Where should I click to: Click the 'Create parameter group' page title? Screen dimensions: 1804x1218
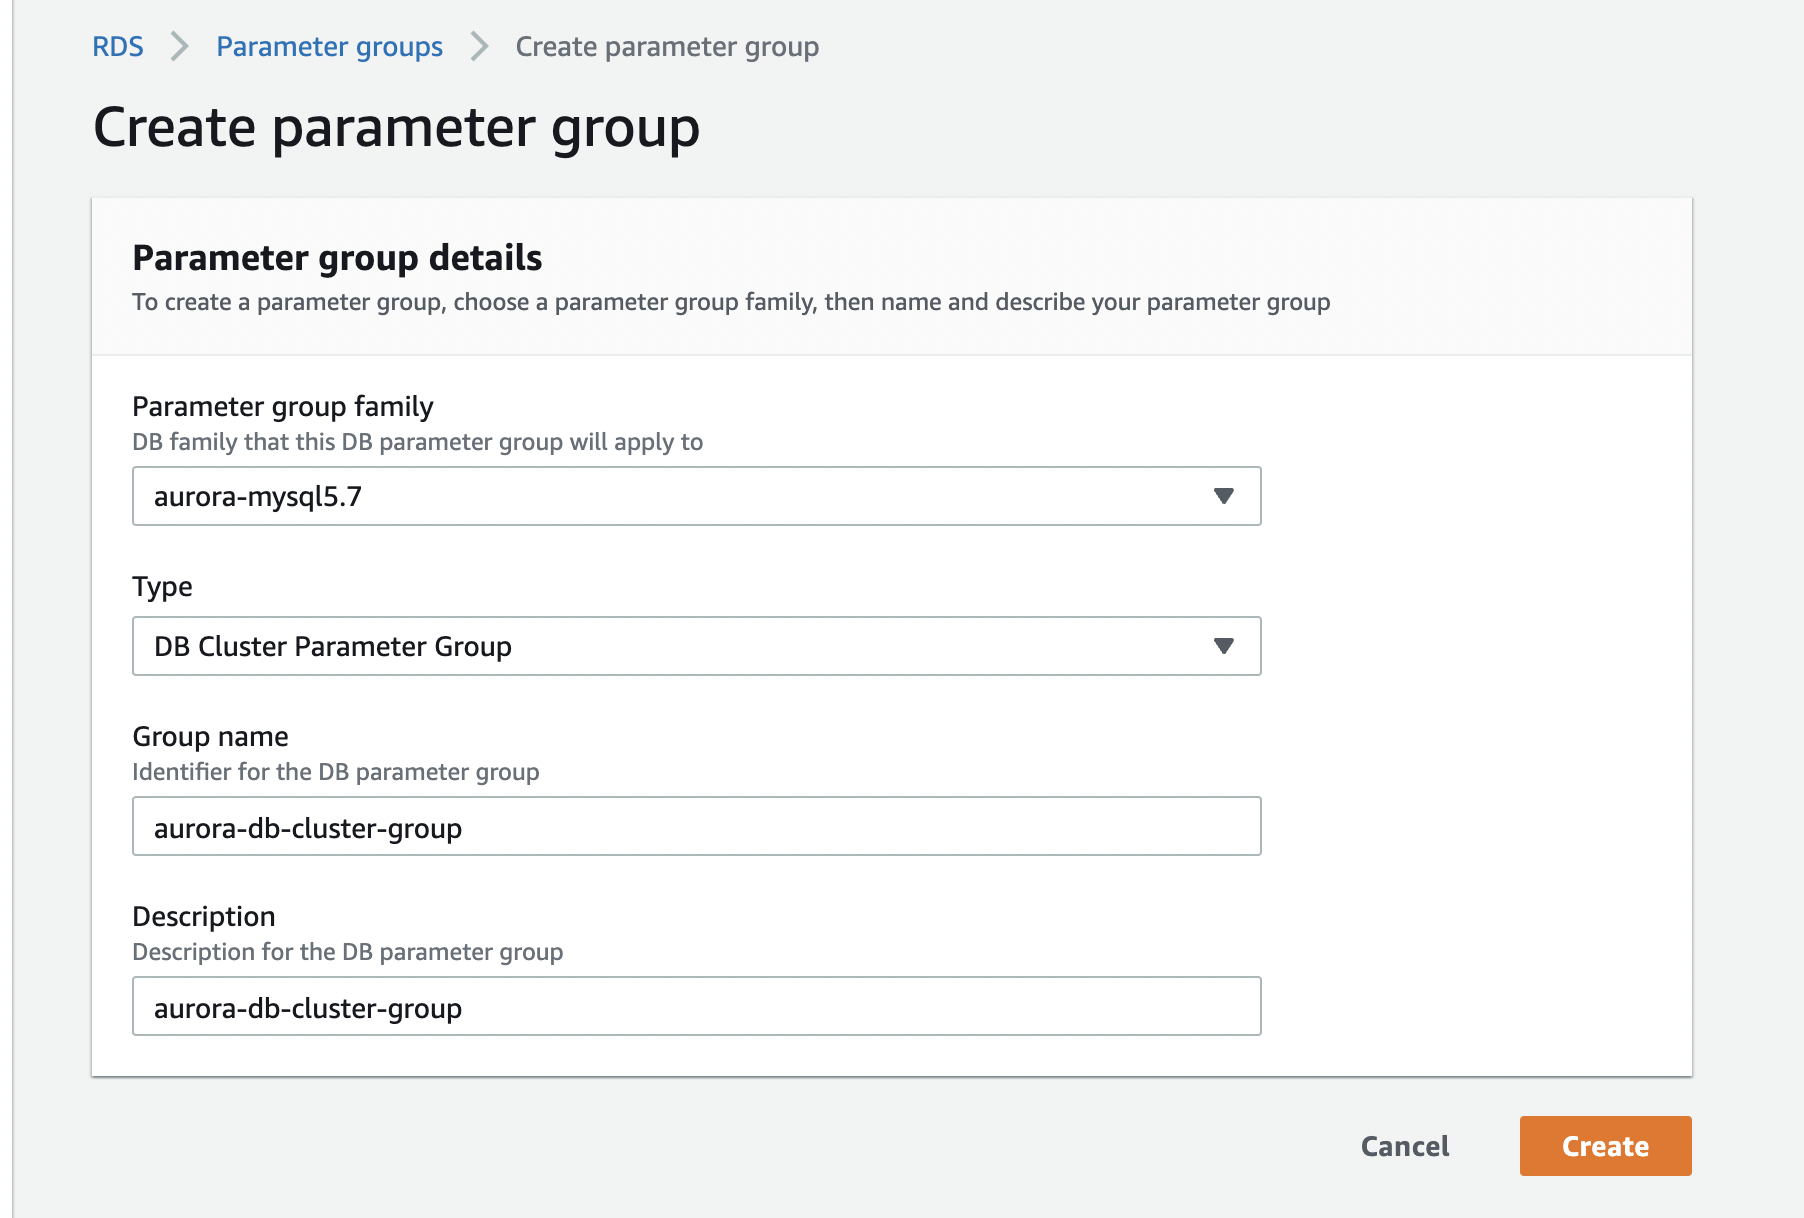point(397,128)
